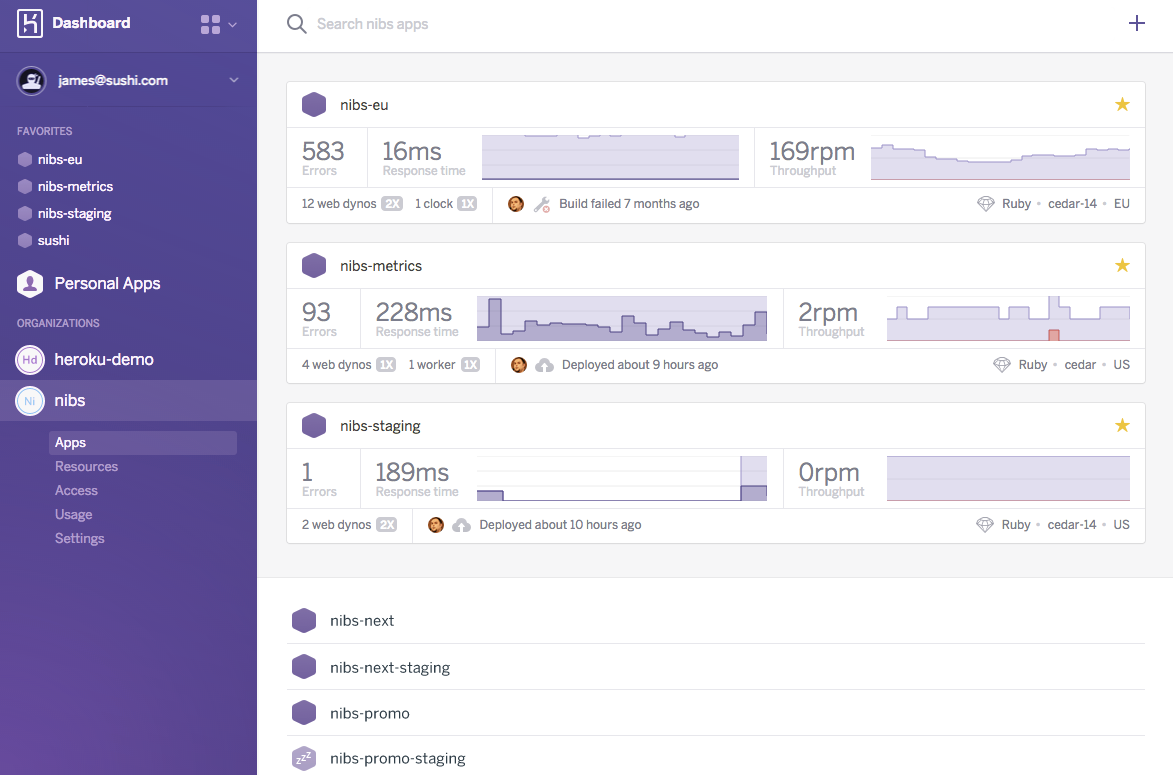Switch to the Resources nav item

tap(86, 466)
